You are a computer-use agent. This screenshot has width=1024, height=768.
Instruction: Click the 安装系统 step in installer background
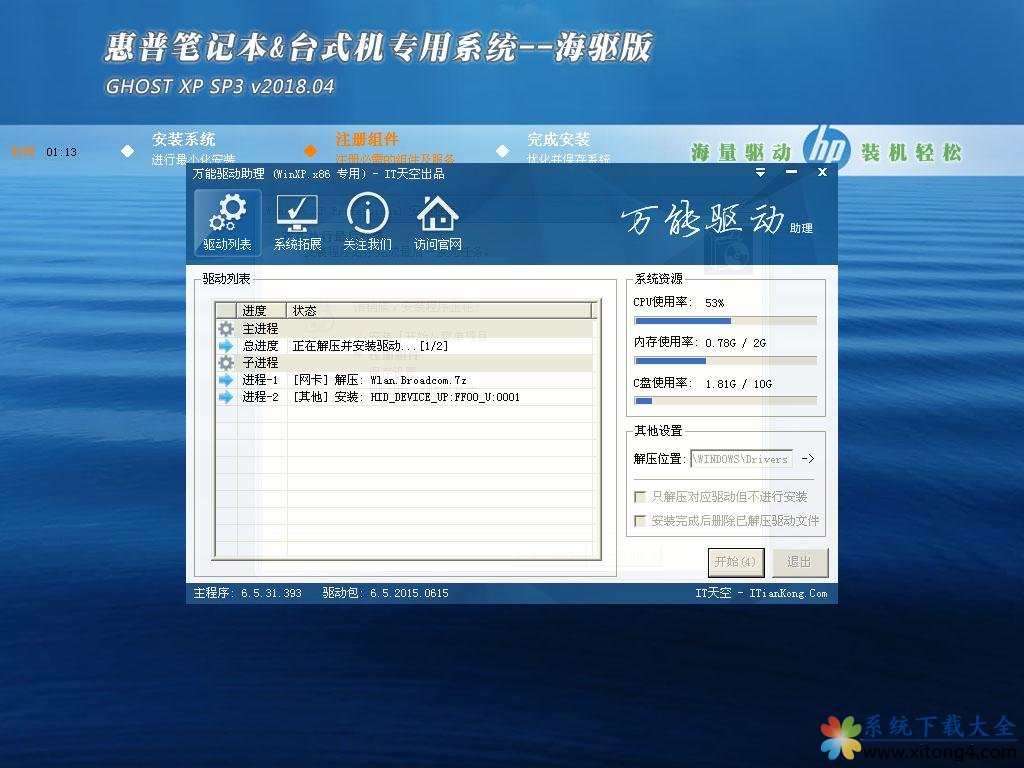184,139
